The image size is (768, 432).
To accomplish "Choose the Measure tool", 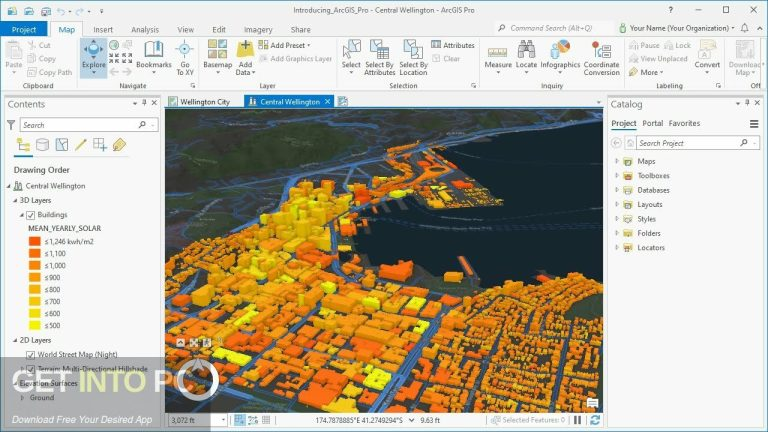I will click(498, 58).
